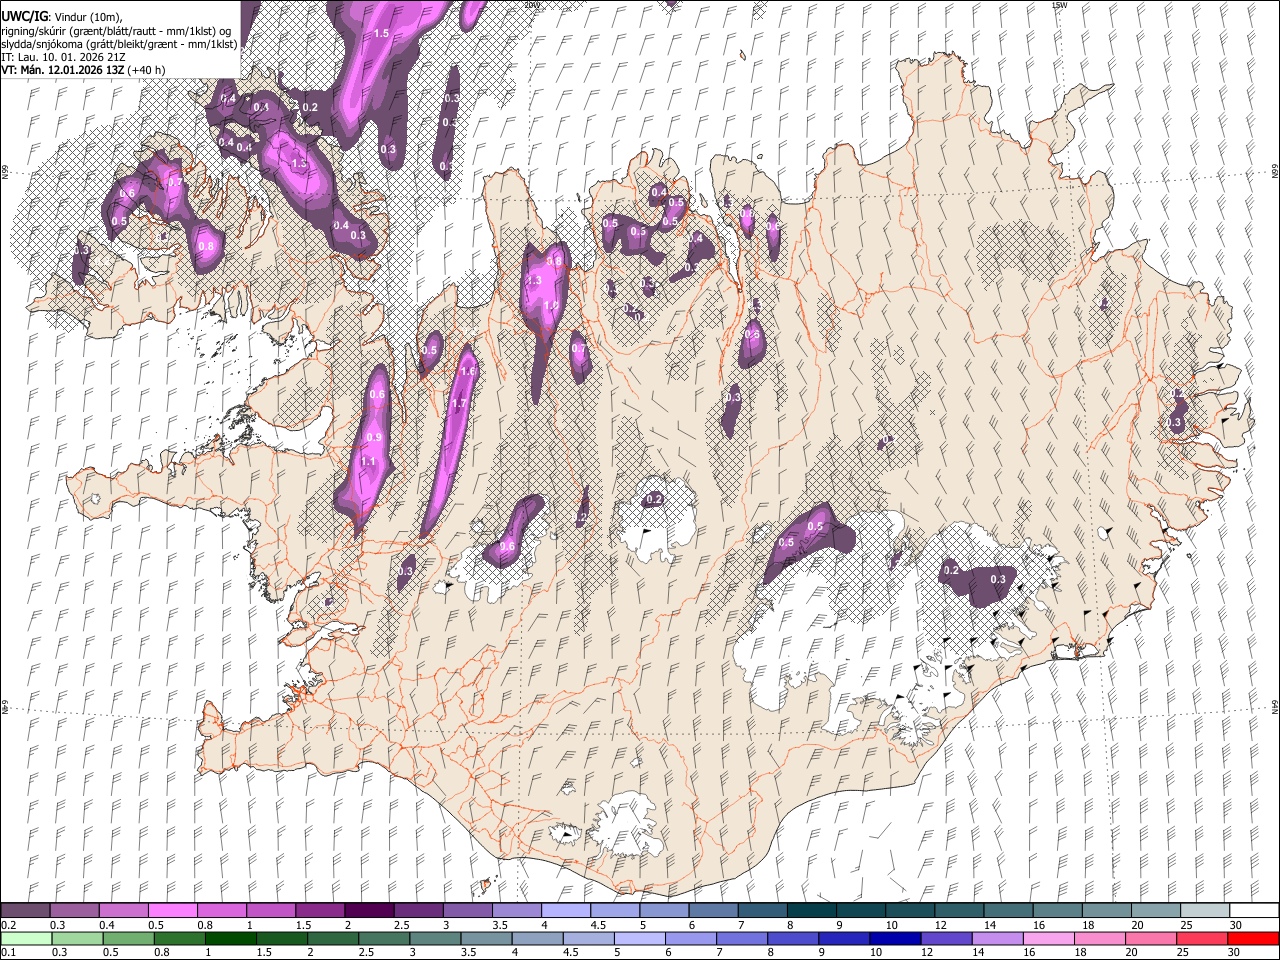1280x960 pixels.
Task: Click the 1.7 snowfall value on the map
Action: (x=459, y=404)
